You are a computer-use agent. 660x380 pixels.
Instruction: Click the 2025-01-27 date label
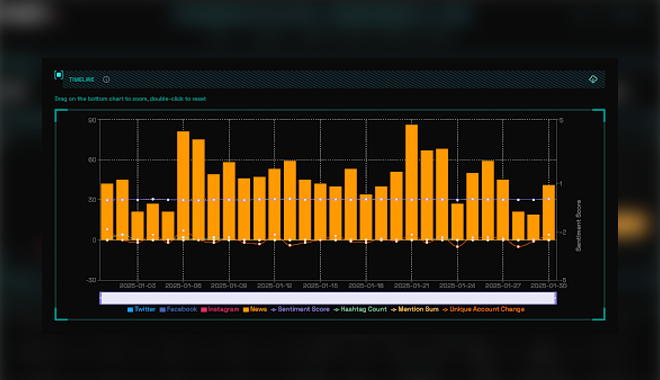click(x=503, y=286)
